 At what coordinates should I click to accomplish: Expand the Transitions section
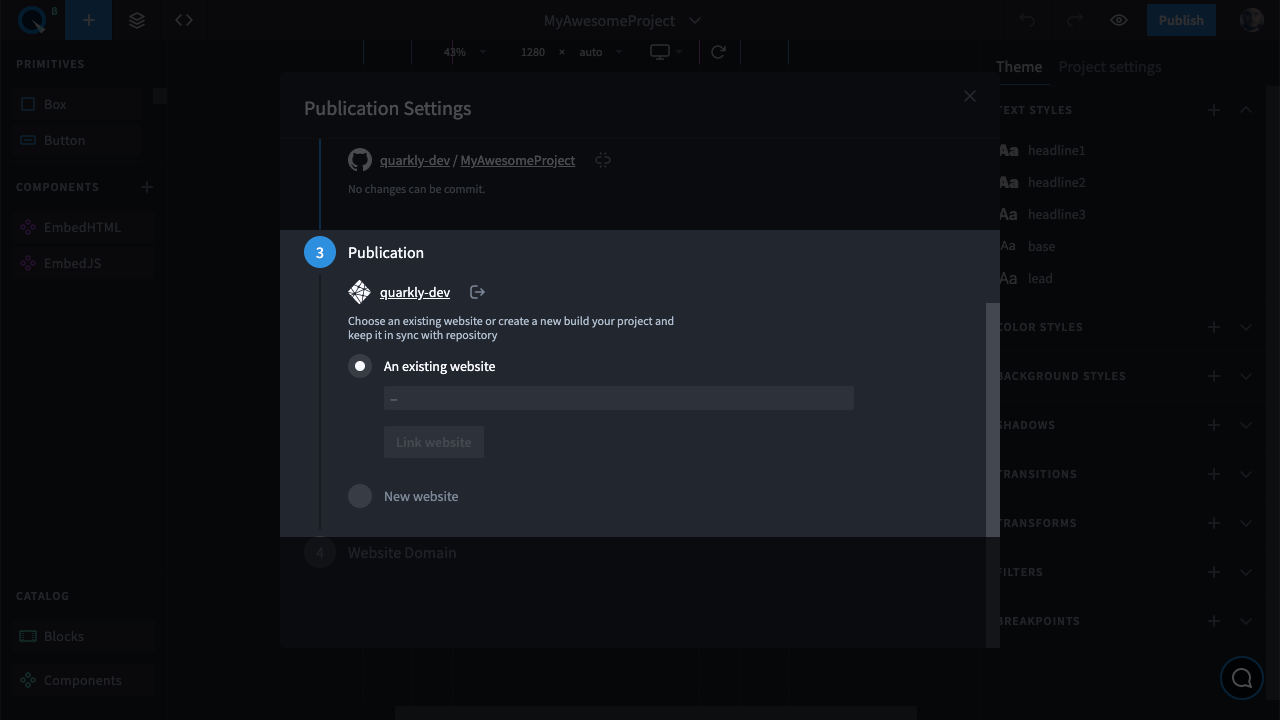(1246, 474)
